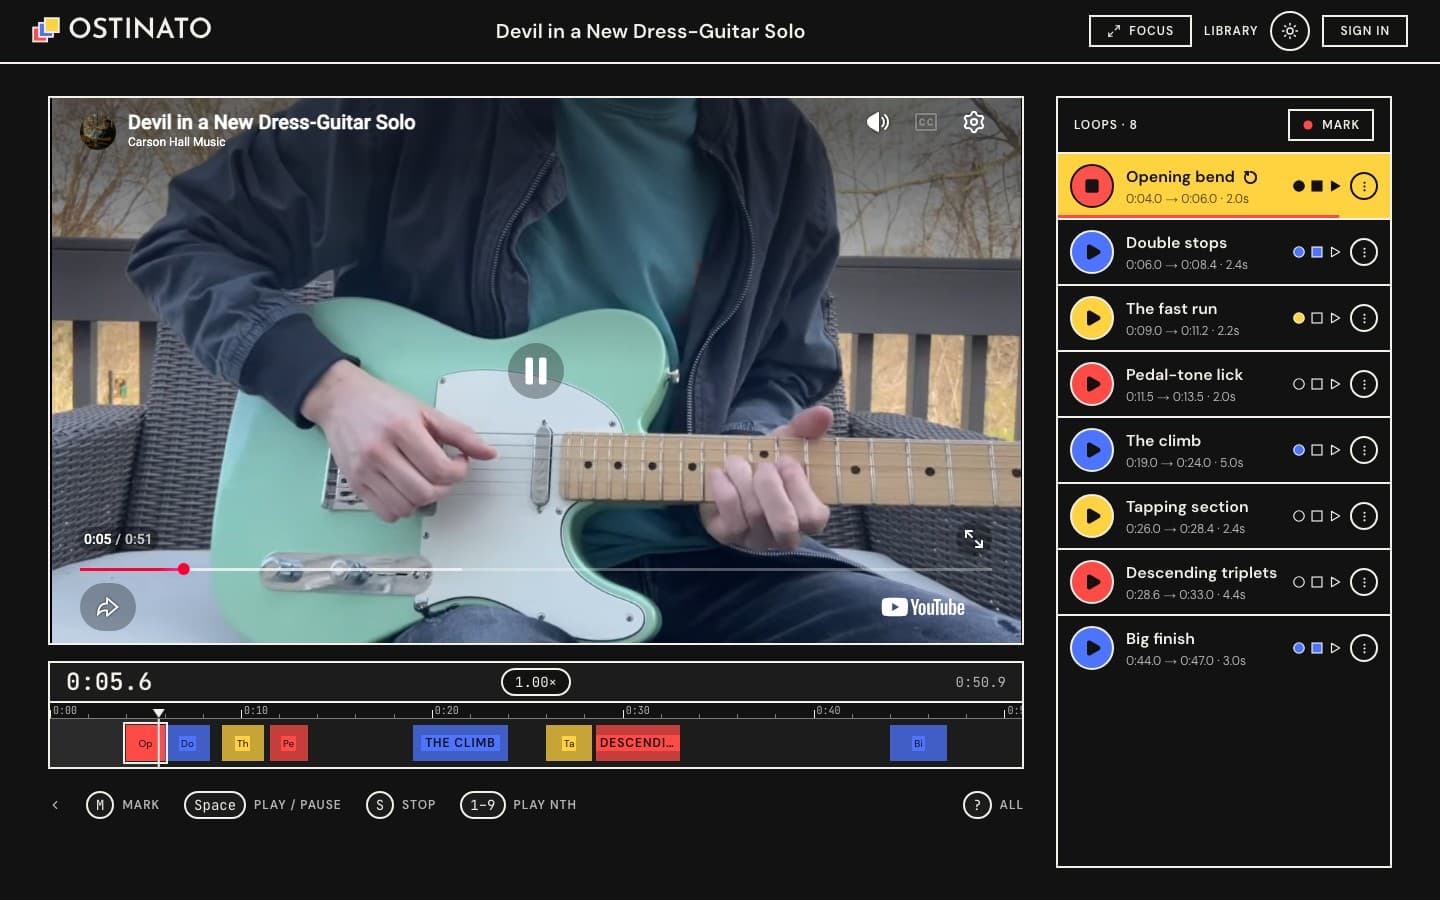Toggle triangle marker on Descending triplets row
This screenshot has width=1440, height=900.
coord(1335,582)
